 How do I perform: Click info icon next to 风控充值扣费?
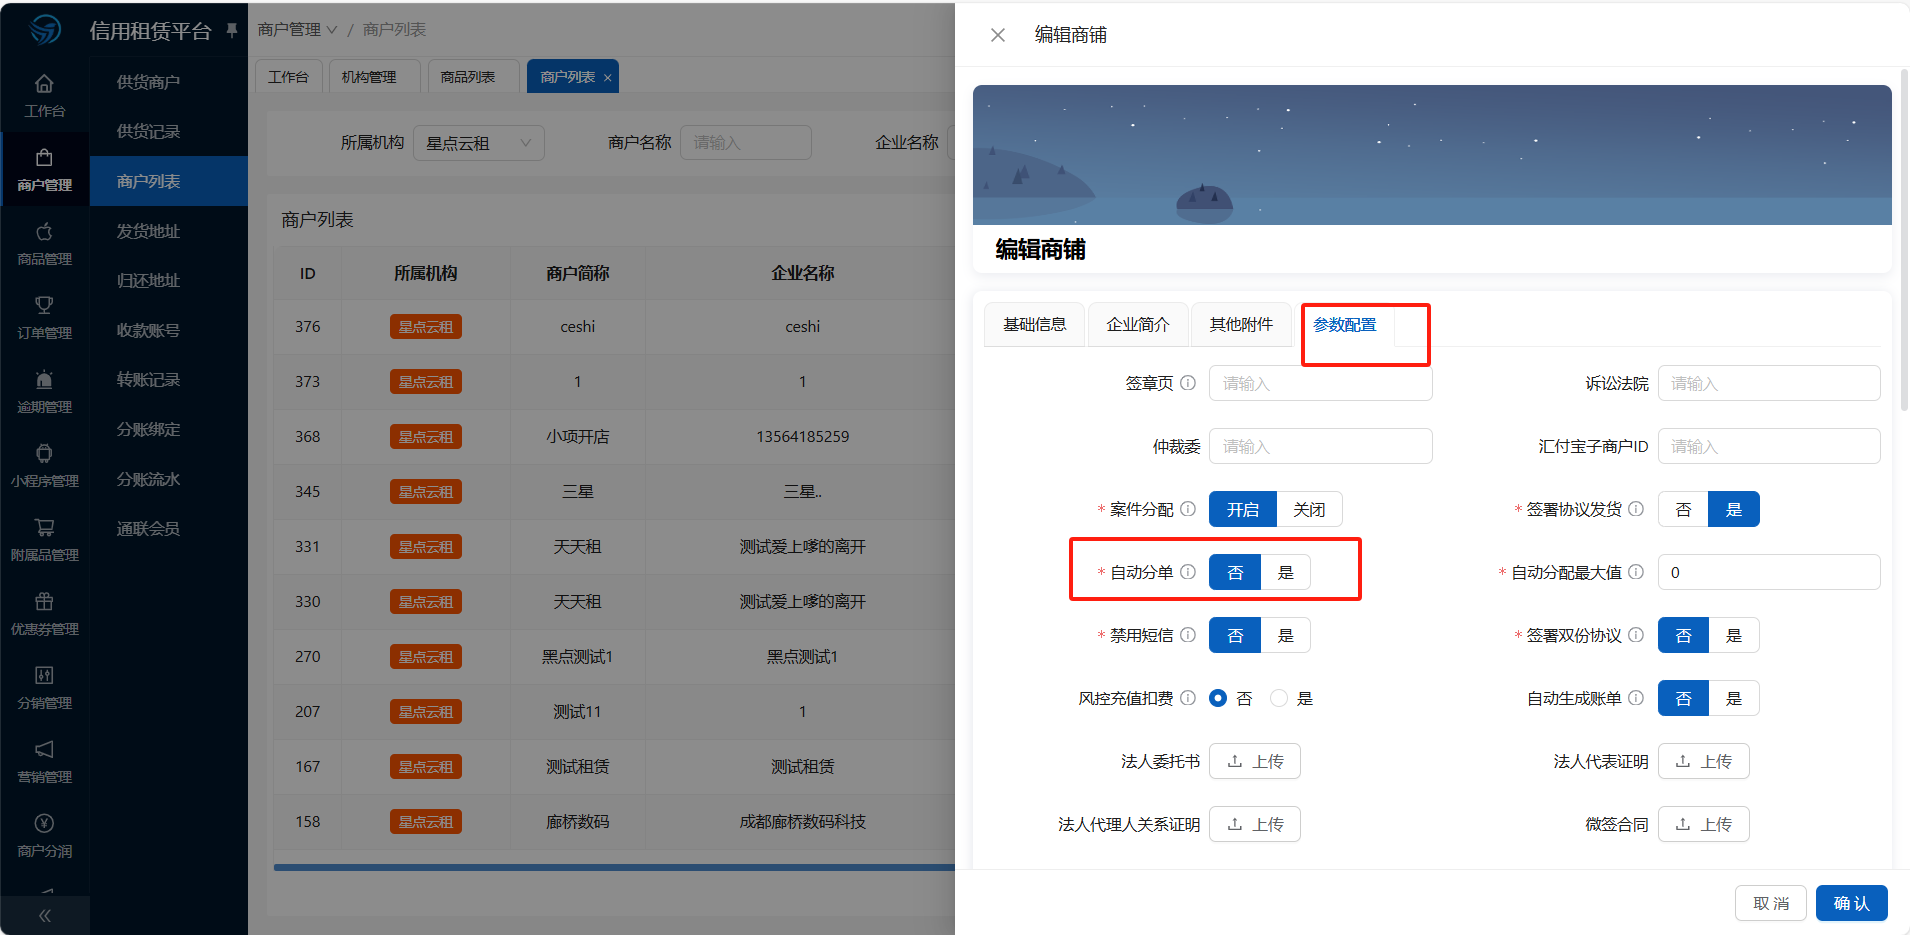1188,698
